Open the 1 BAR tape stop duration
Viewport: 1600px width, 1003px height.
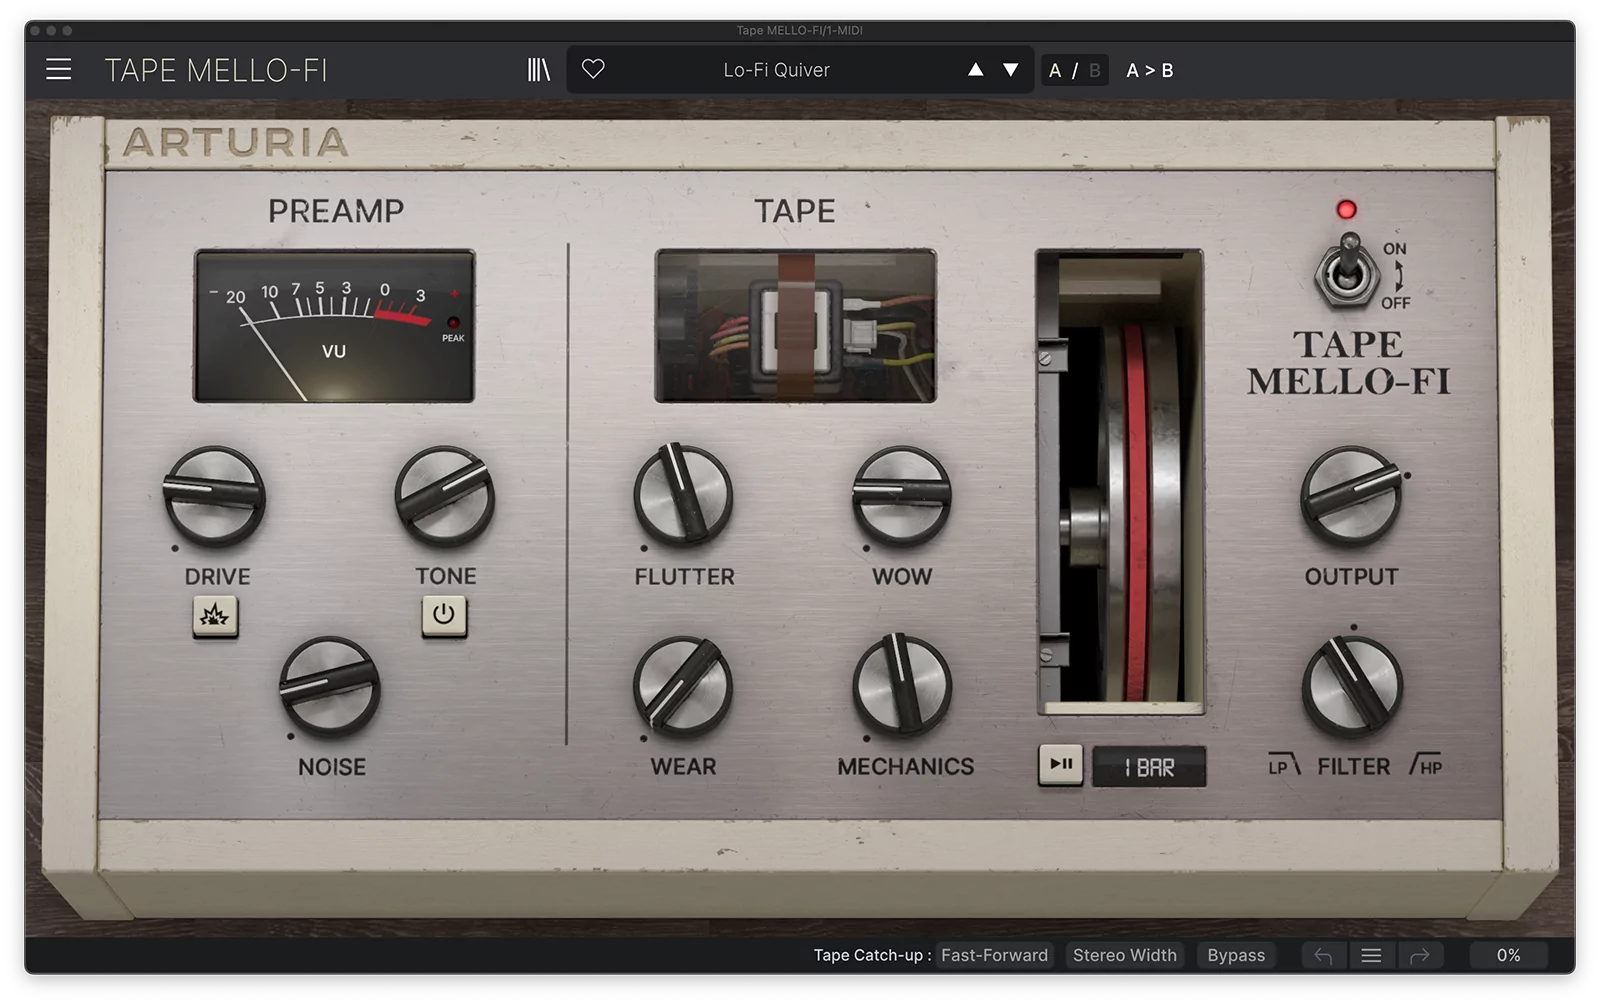pyautogui.click(x=1149, y=767)
